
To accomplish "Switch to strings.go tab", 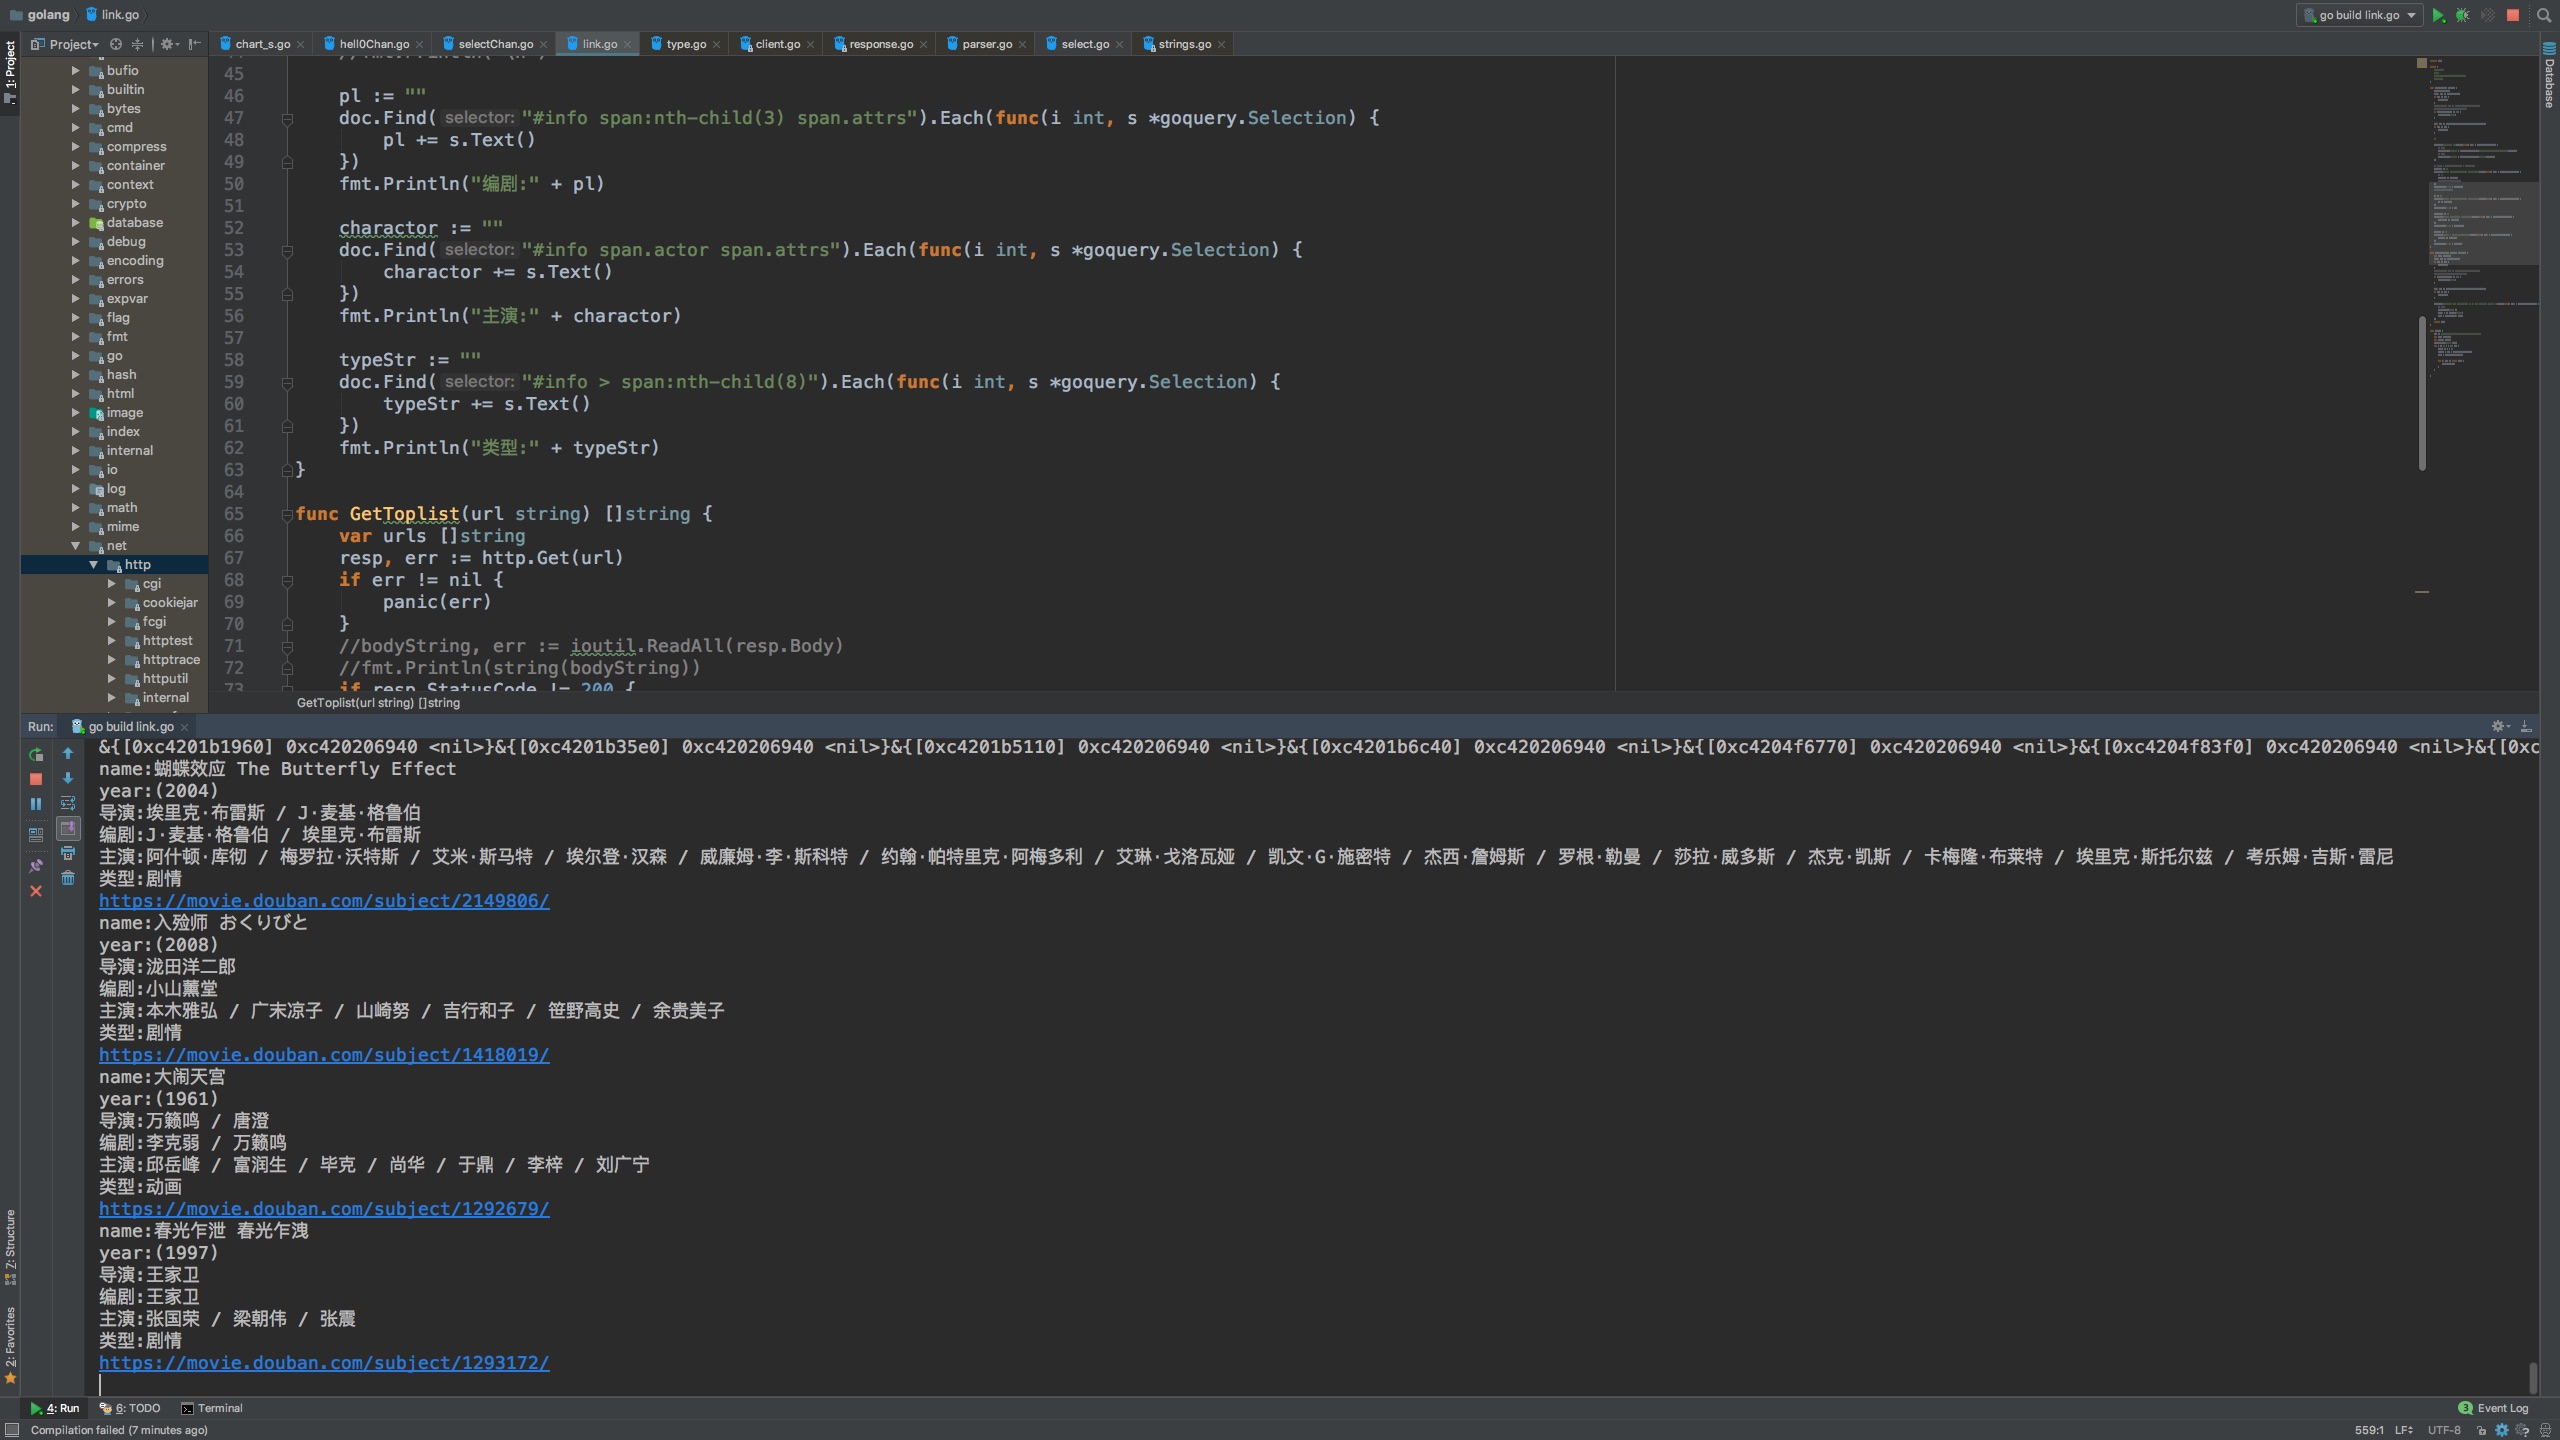I will (x=1184, y=44).
